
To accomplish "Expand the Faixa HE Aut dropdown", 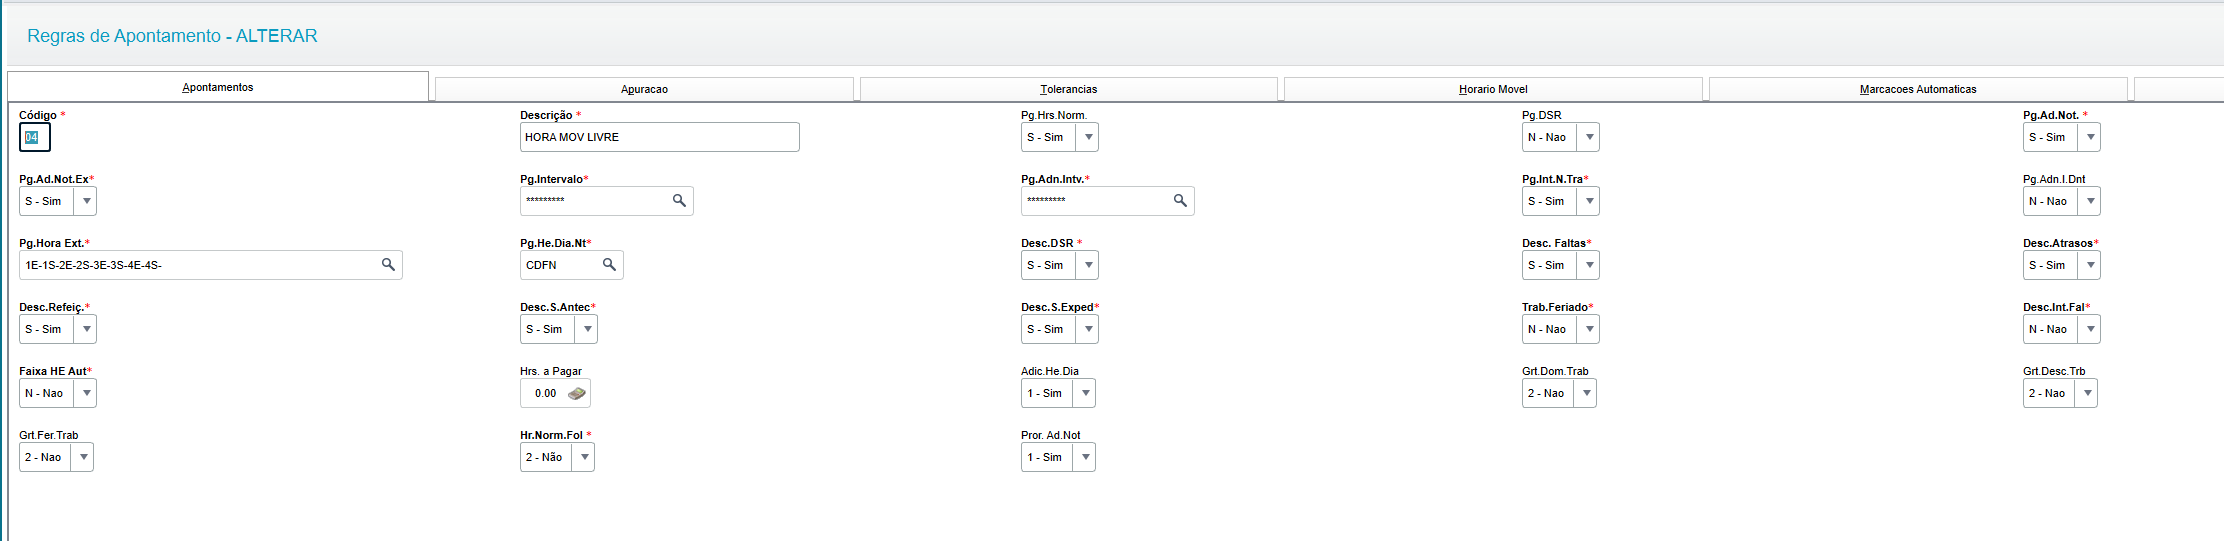I will 86,393.
